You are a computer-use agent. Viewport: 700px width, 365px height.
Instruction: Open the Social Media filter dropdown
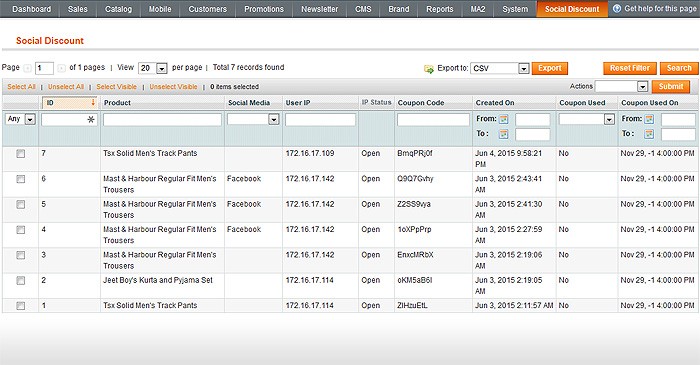point(253,119)
